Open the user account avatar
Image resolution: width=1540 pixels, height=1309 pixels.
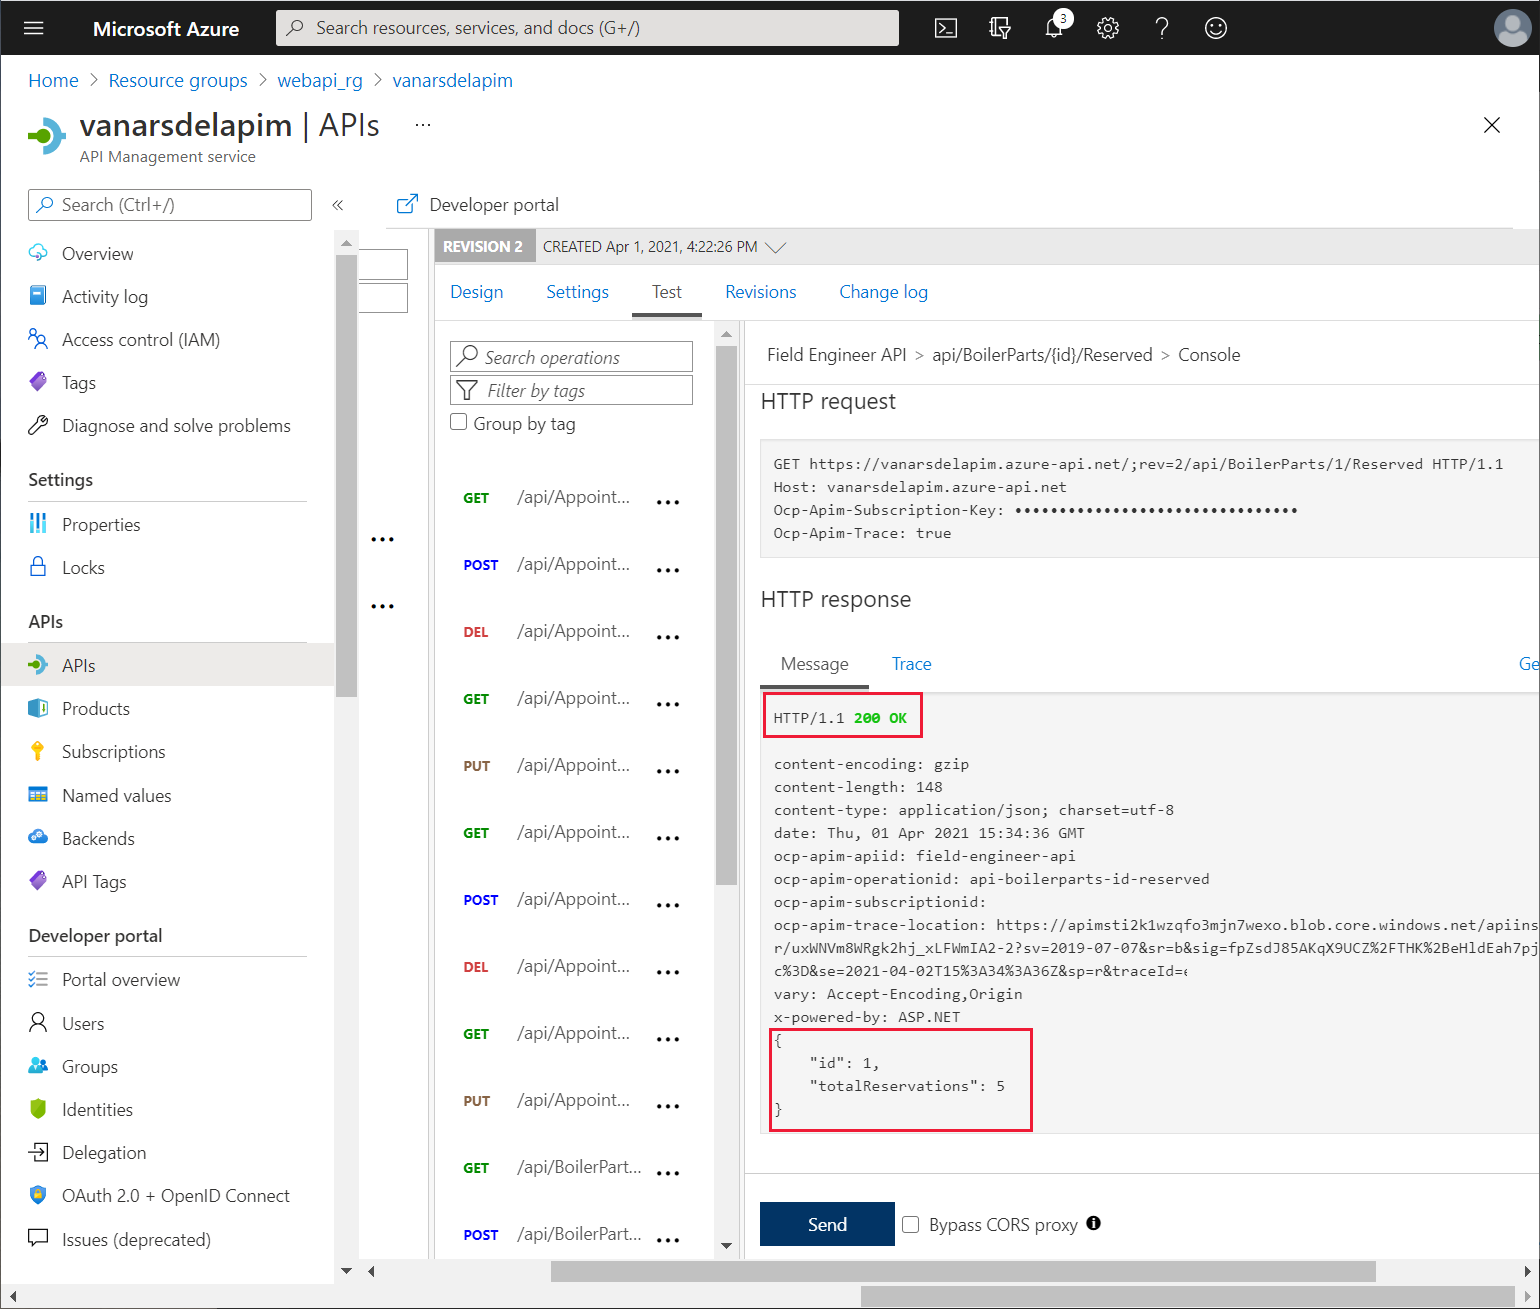[1512, 28]
